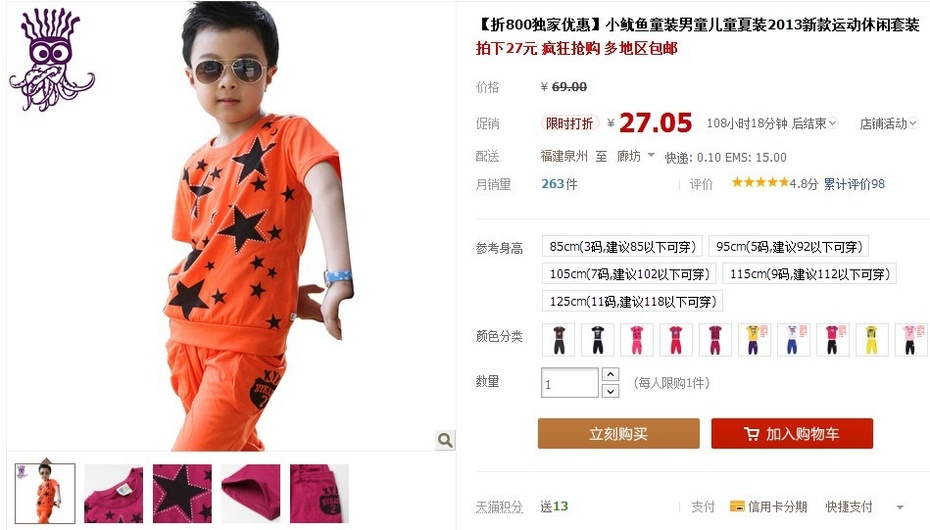The image size is (930, 530).
Task: Increase quantity with the up arrow
Action: pos(610,374)
